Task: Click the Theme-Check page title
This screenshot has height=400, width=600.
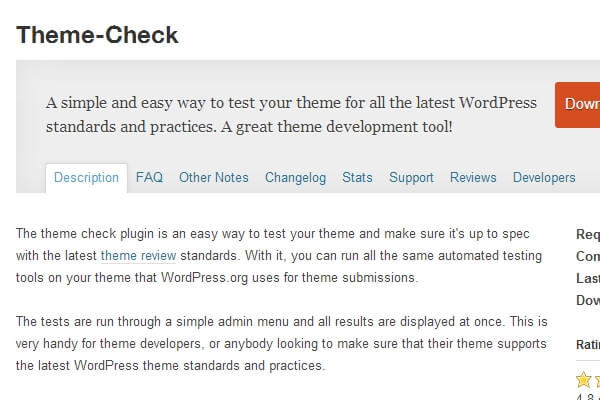Action: pos(97,35)
